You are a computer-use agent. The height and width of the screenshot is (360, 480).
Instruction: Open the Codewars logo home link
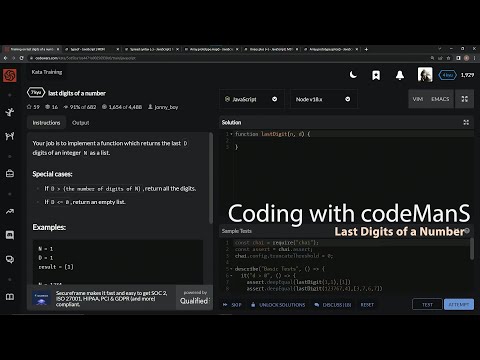(x=10, y=75)
